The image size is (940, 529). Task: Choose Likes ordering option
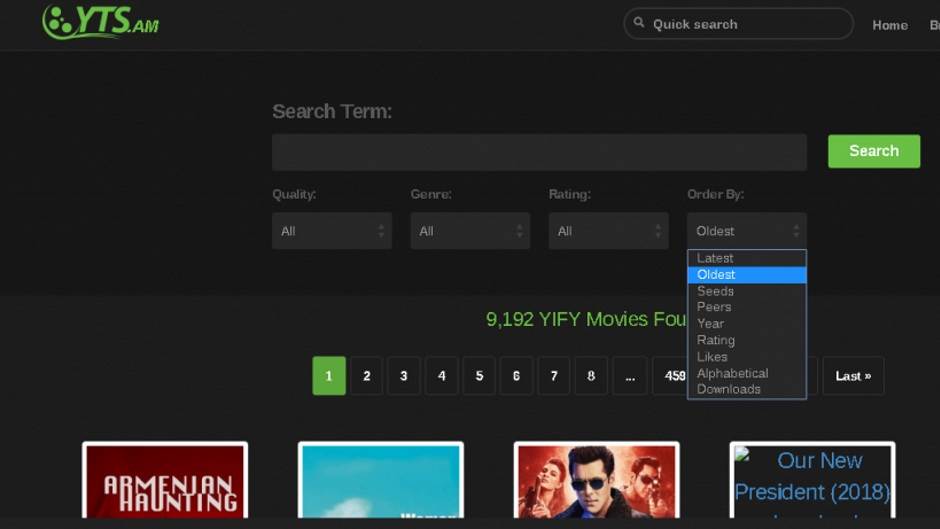click(x=746, y=357)
